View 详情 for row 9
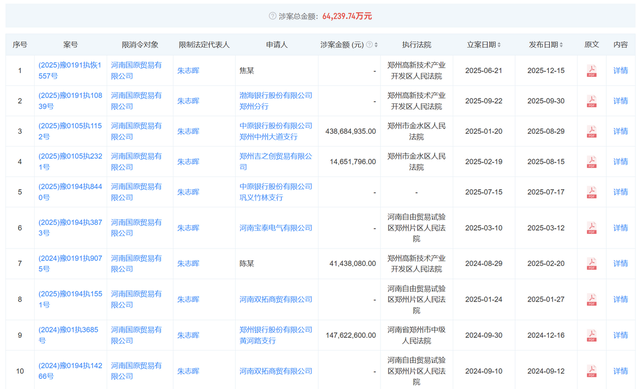 620,335
